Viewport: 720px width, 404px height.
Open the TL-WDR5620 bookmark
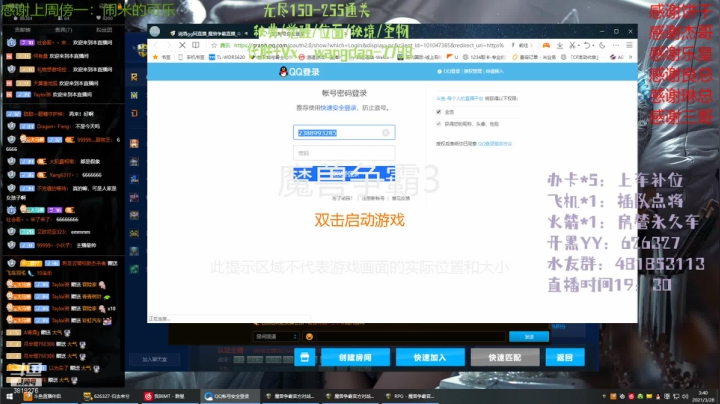click(x=227, y=57)
